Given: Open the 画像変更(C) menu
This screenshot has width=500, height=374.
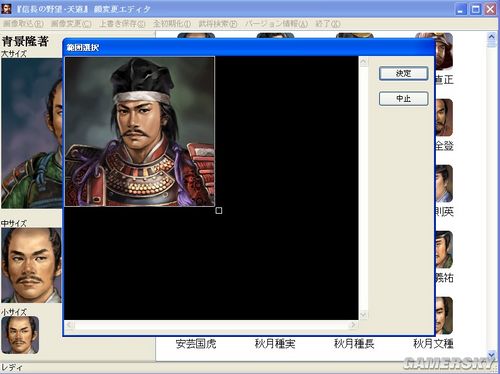Looking at the screenshot, I should (71, 24).
